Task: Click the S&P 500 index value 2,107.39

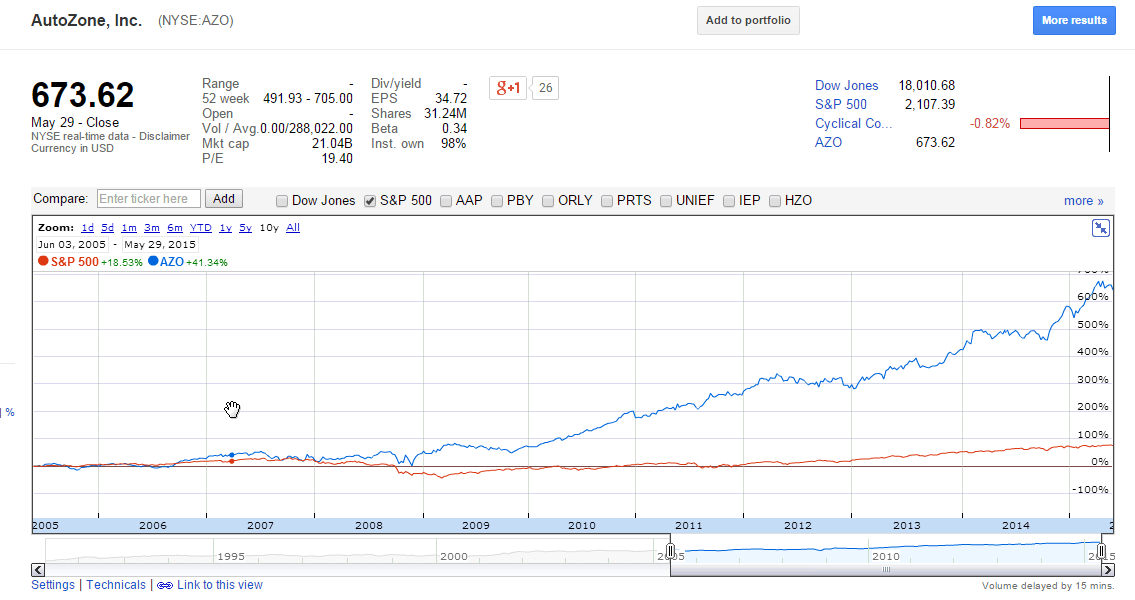Action: (929, 104)
